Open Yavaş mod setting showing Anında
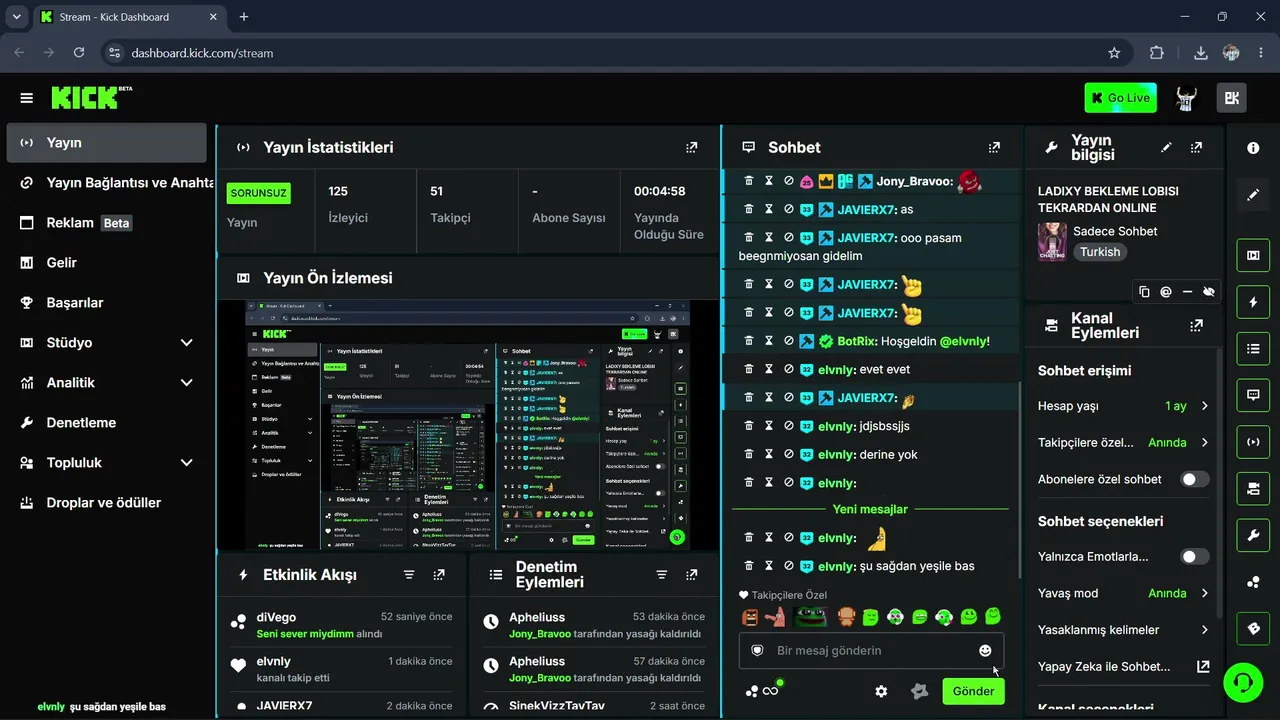The width and height of the screenshot is (1280, 720). click(x=1123, y=593)
